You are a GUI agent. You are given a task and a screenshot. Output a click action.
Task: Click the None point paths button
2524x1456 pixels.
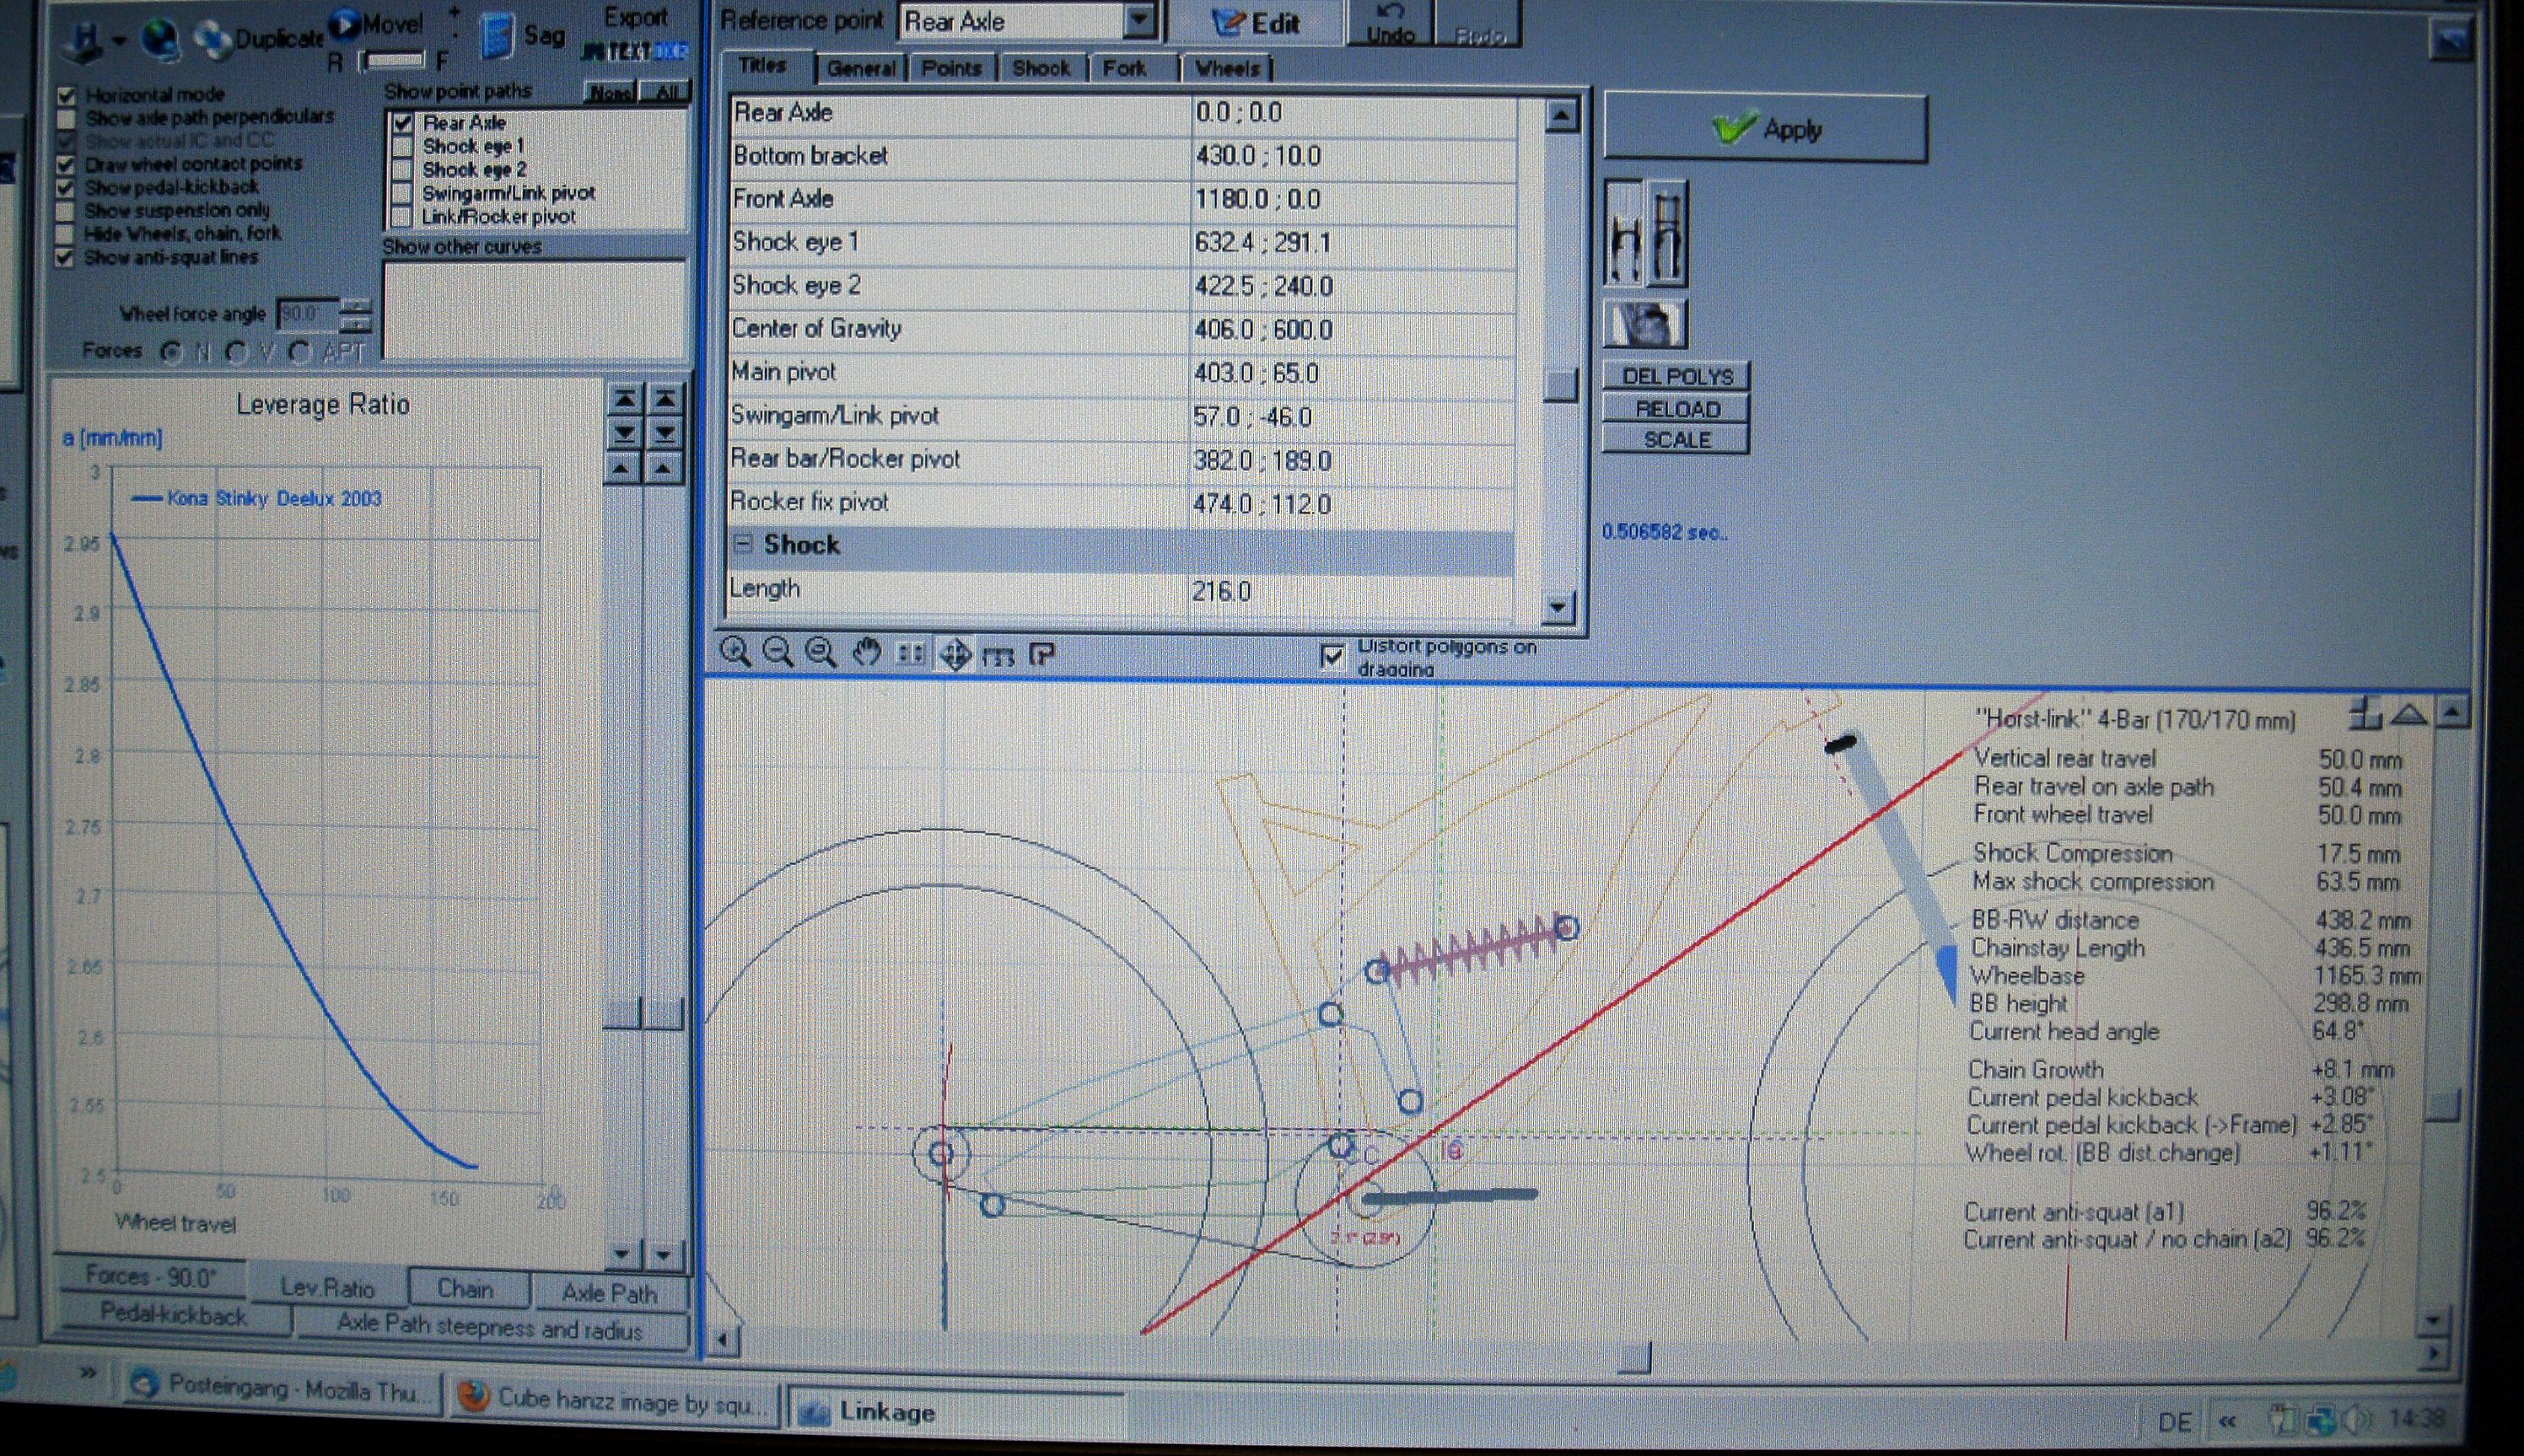pos(611,92)
